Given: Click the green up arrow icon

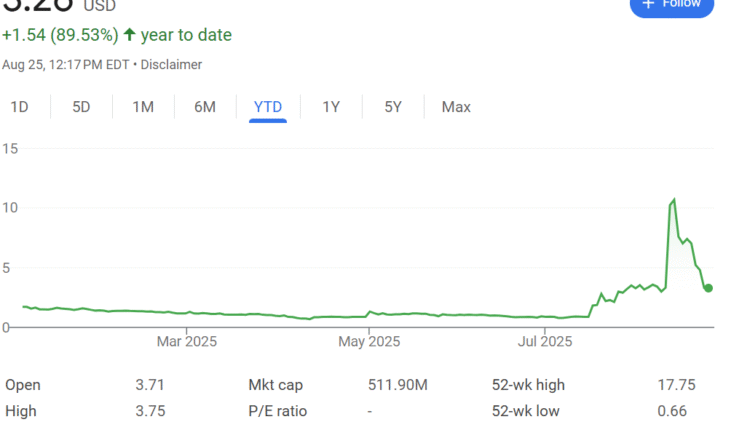Looking at the screenshot, I should [129, 35].
